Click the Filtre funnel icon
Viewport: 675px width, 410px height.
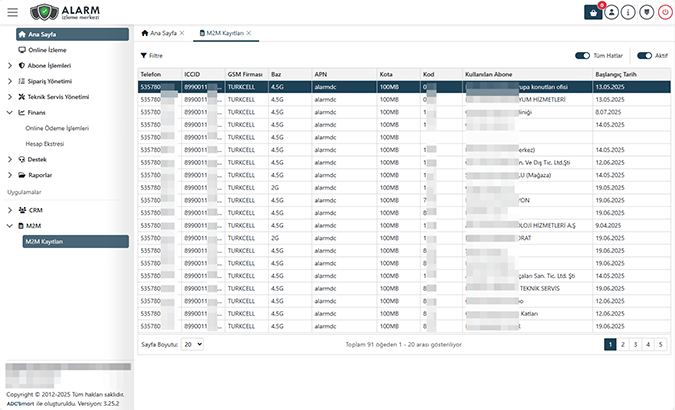[144, 56]
